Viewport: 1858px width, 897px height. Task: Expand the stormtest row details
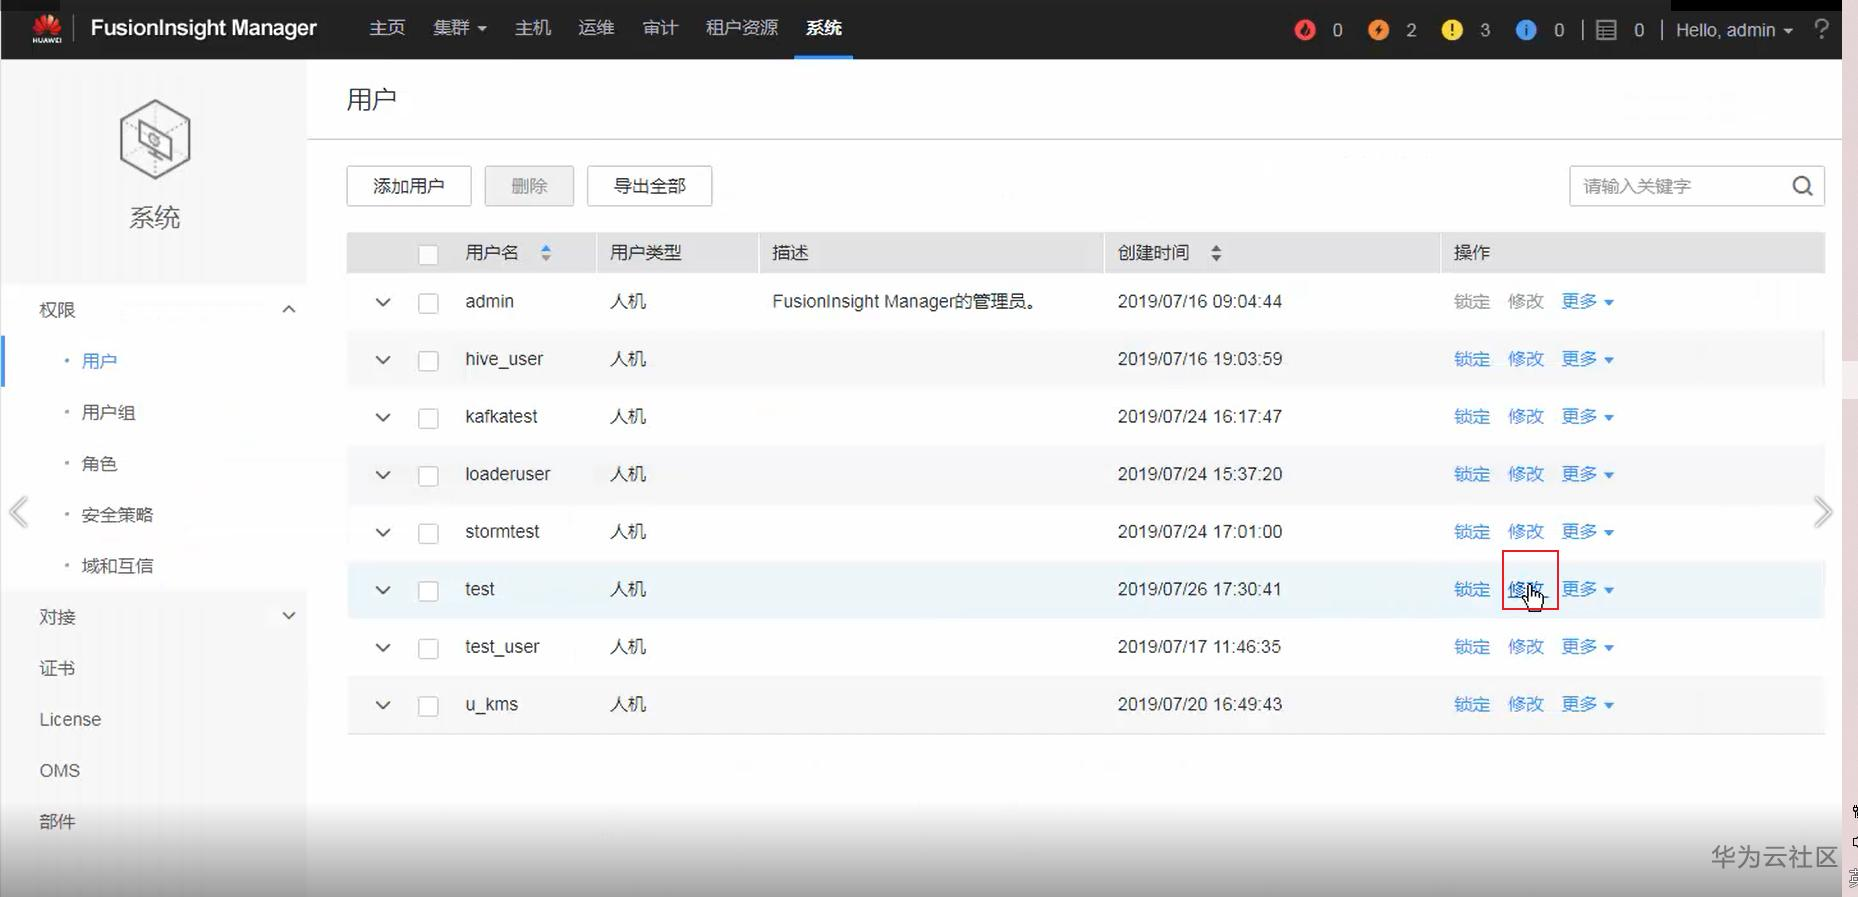(x=383, y=532)
